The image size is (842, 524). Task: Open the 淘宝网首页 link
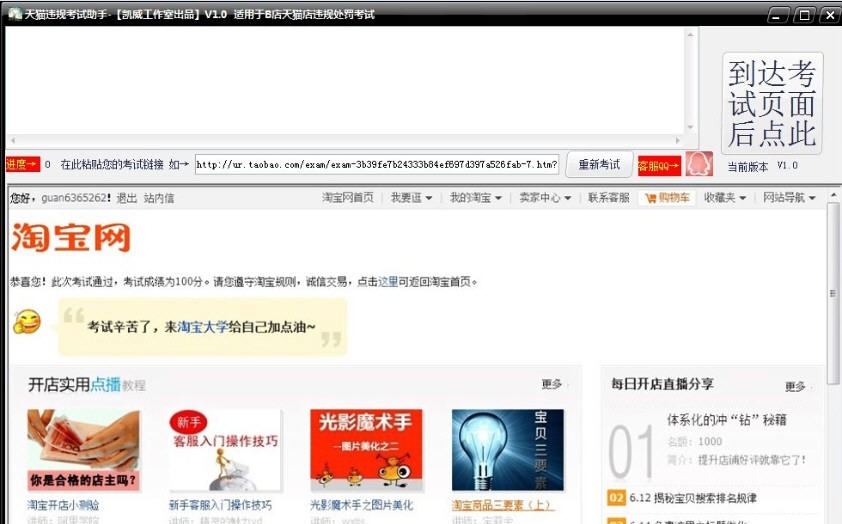click(x=348, y=198)
